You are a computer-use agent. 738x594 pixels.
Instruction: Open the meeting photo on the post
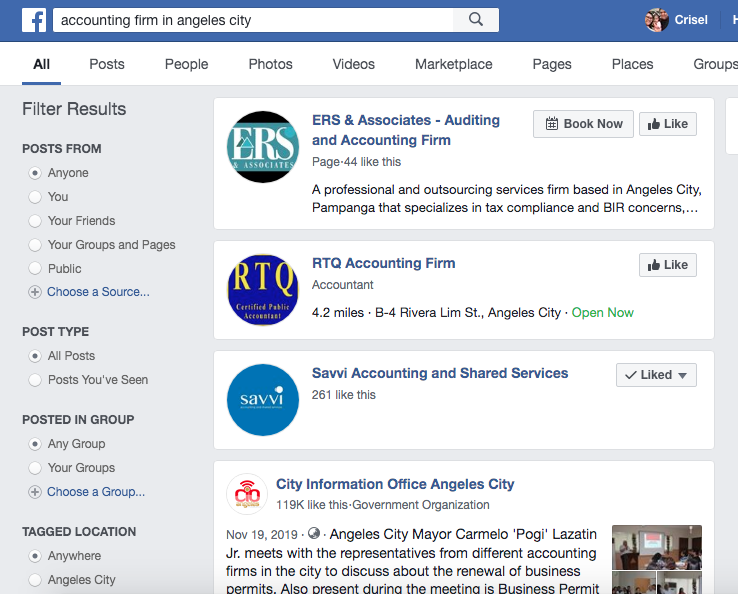point(657,547)
